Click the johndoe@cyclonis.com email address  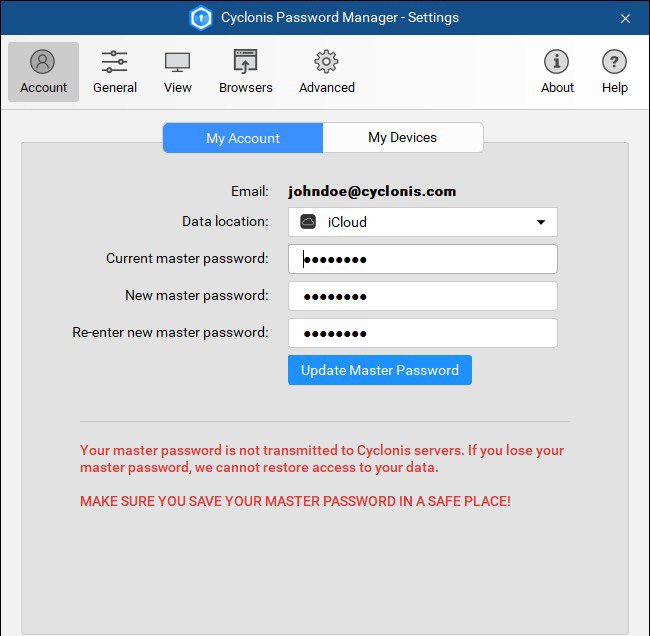(372, 191)
